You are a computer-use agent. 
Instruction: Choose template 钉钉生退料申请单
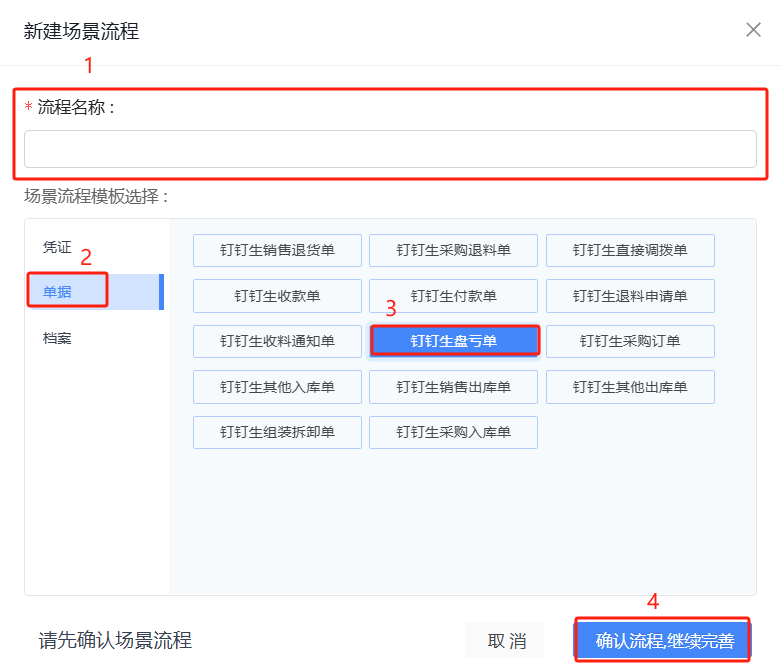tap(630, 296)
